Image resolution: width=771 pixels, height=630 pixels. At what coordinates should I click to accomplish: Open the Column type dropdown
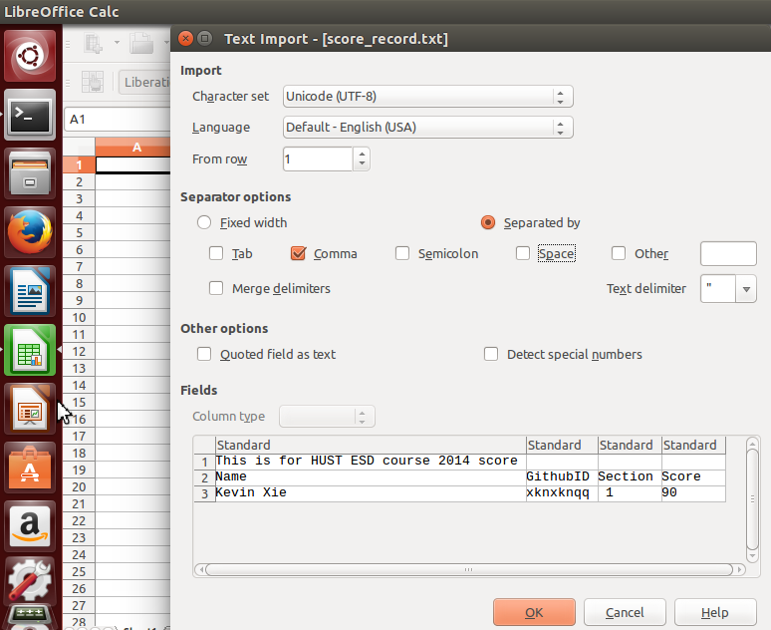(327, 417)
